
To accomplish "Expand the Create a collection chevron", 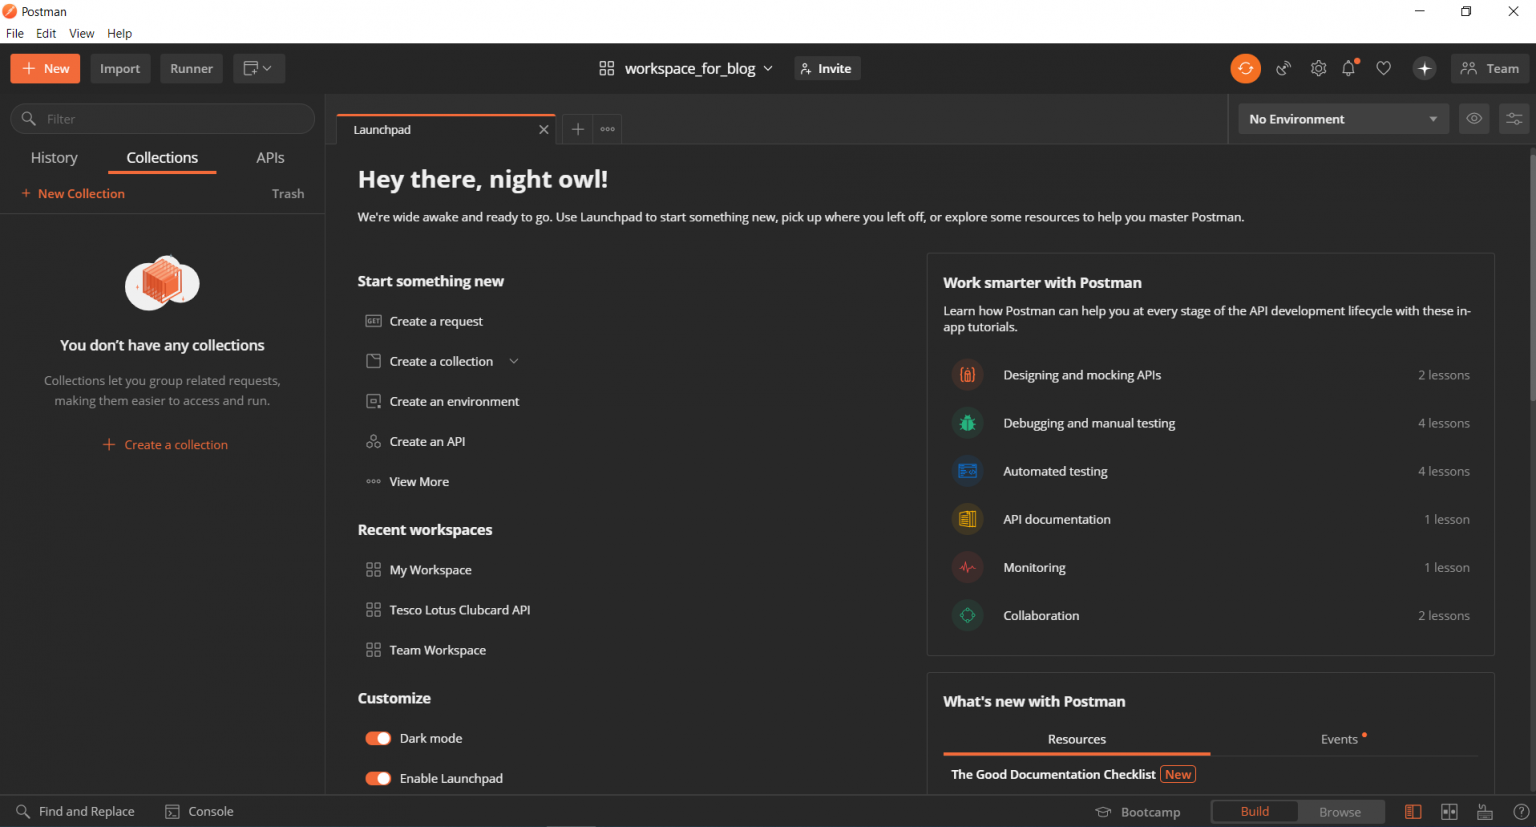I will point(514,361).
